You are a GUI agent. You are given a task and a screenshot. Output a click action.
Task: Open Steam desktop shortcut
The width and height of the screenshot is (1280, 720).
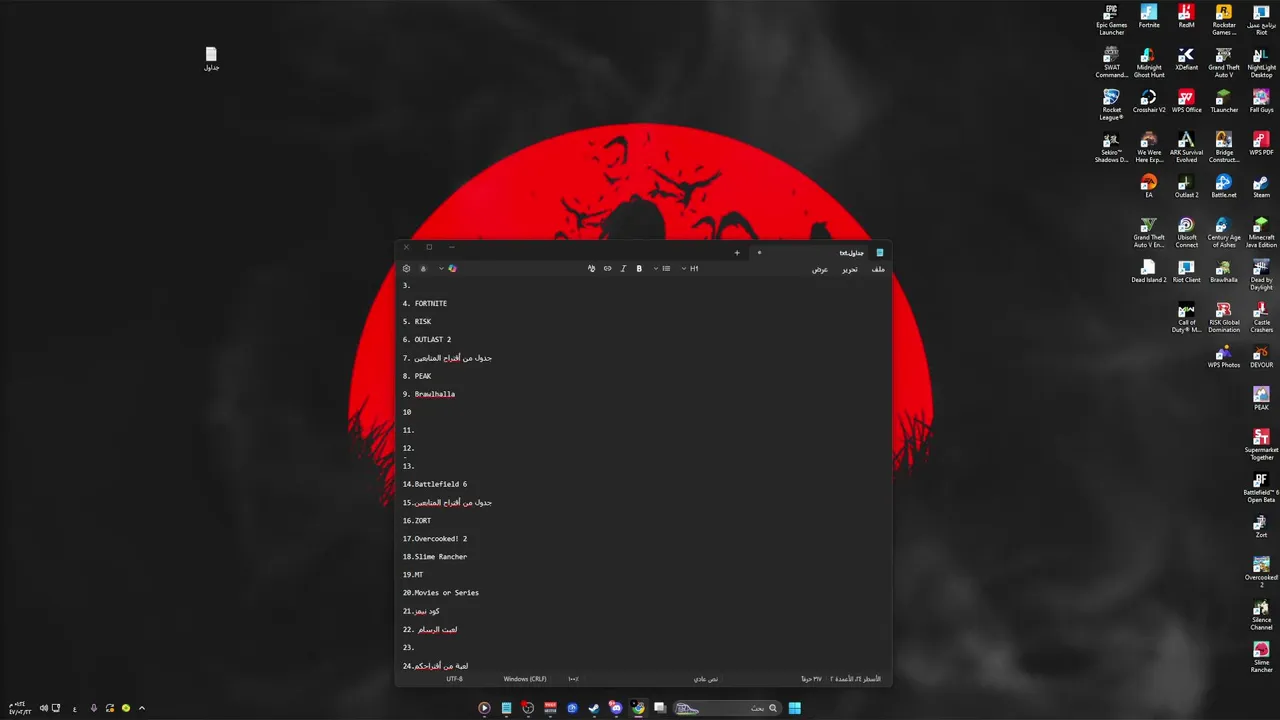click(1261, 186)
